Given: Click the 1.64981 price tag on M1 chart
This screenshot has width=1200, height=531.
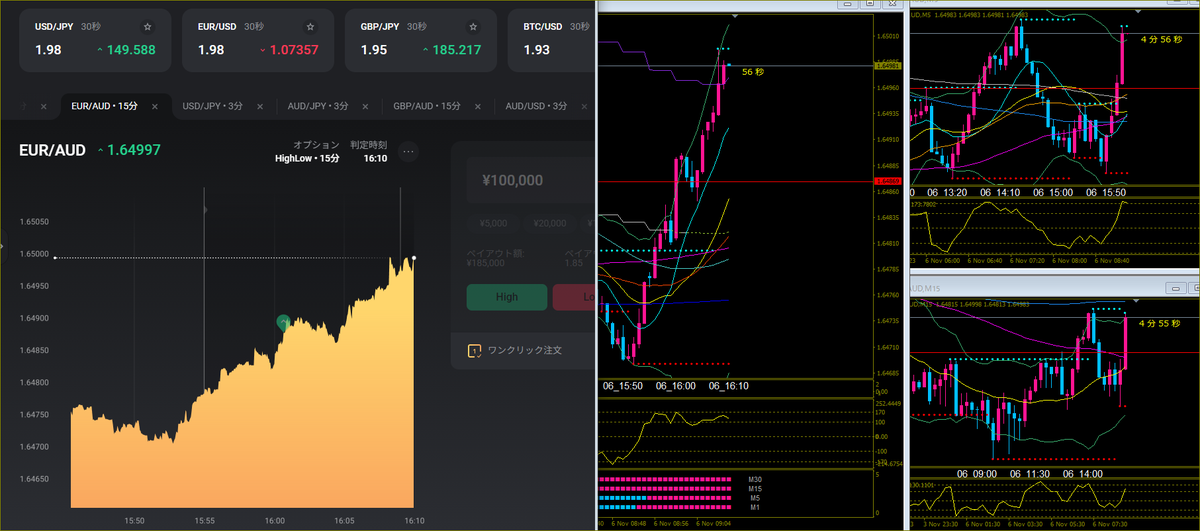Looking at the screenshot, I should click(x=886, y=66).
